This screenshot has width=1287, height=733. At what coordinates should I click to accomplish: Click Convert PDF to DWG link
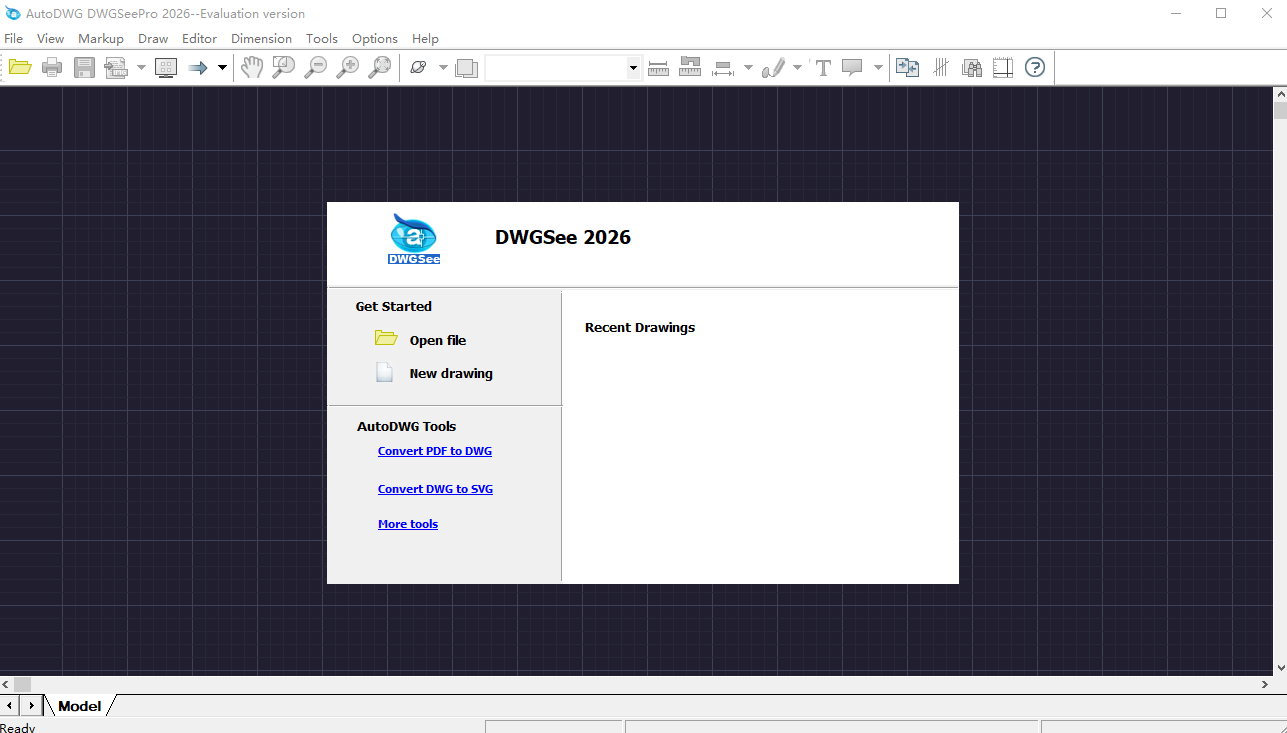point(434,451)
